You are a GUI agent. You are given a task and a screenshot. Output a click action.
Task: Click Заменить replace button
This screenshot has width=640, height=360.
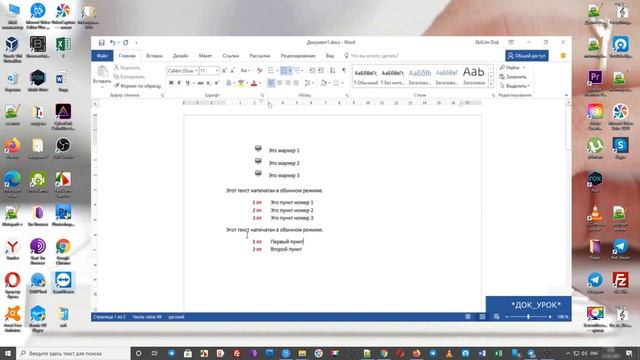(513, 77)
